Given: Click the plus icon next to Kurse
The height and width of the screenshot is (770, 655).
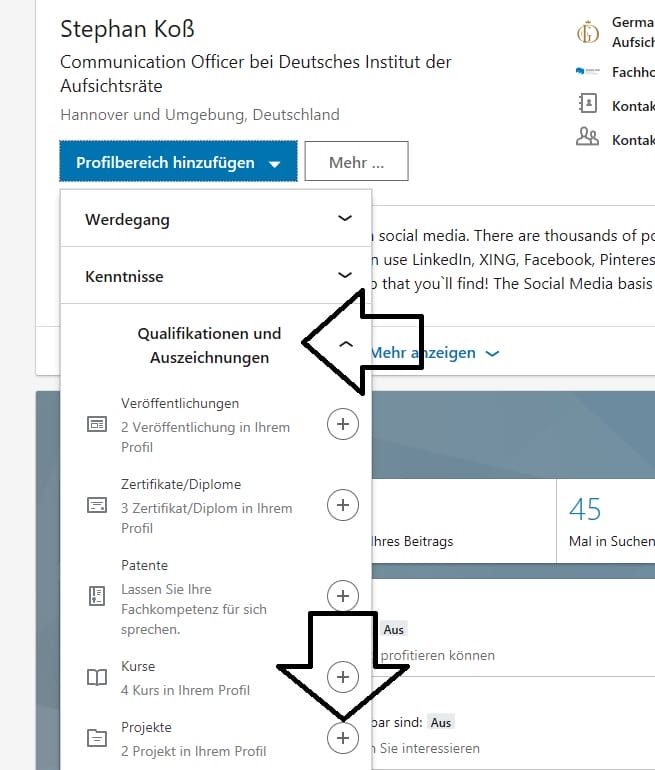Looking at the screenshot, I should coord(343,677).
